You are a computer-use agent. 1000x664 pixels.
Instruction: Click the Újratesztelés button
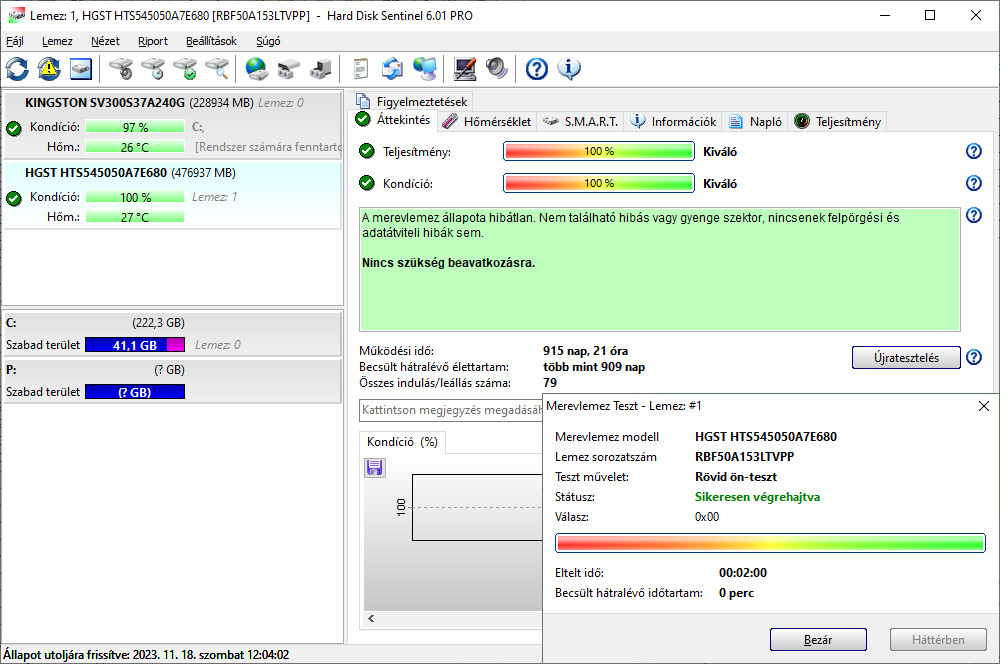906,357
